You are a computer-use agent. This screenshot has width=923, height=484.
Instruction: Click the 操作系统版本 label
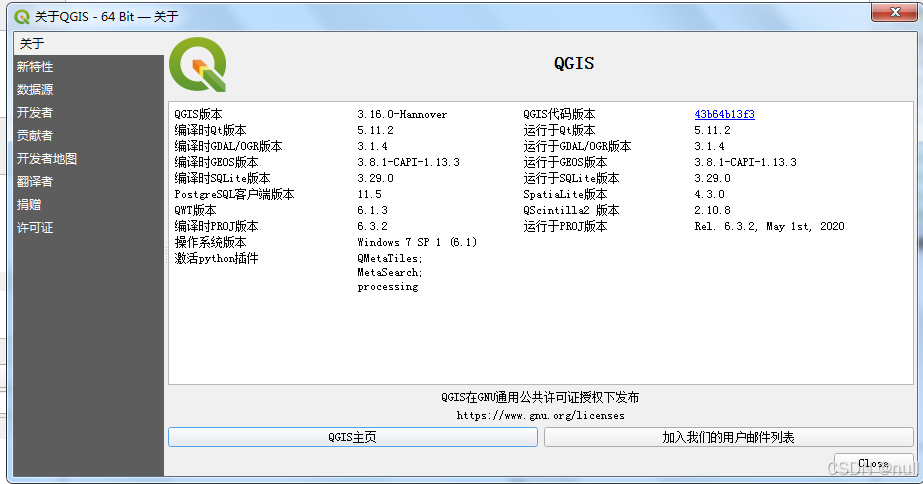[210, 242]
